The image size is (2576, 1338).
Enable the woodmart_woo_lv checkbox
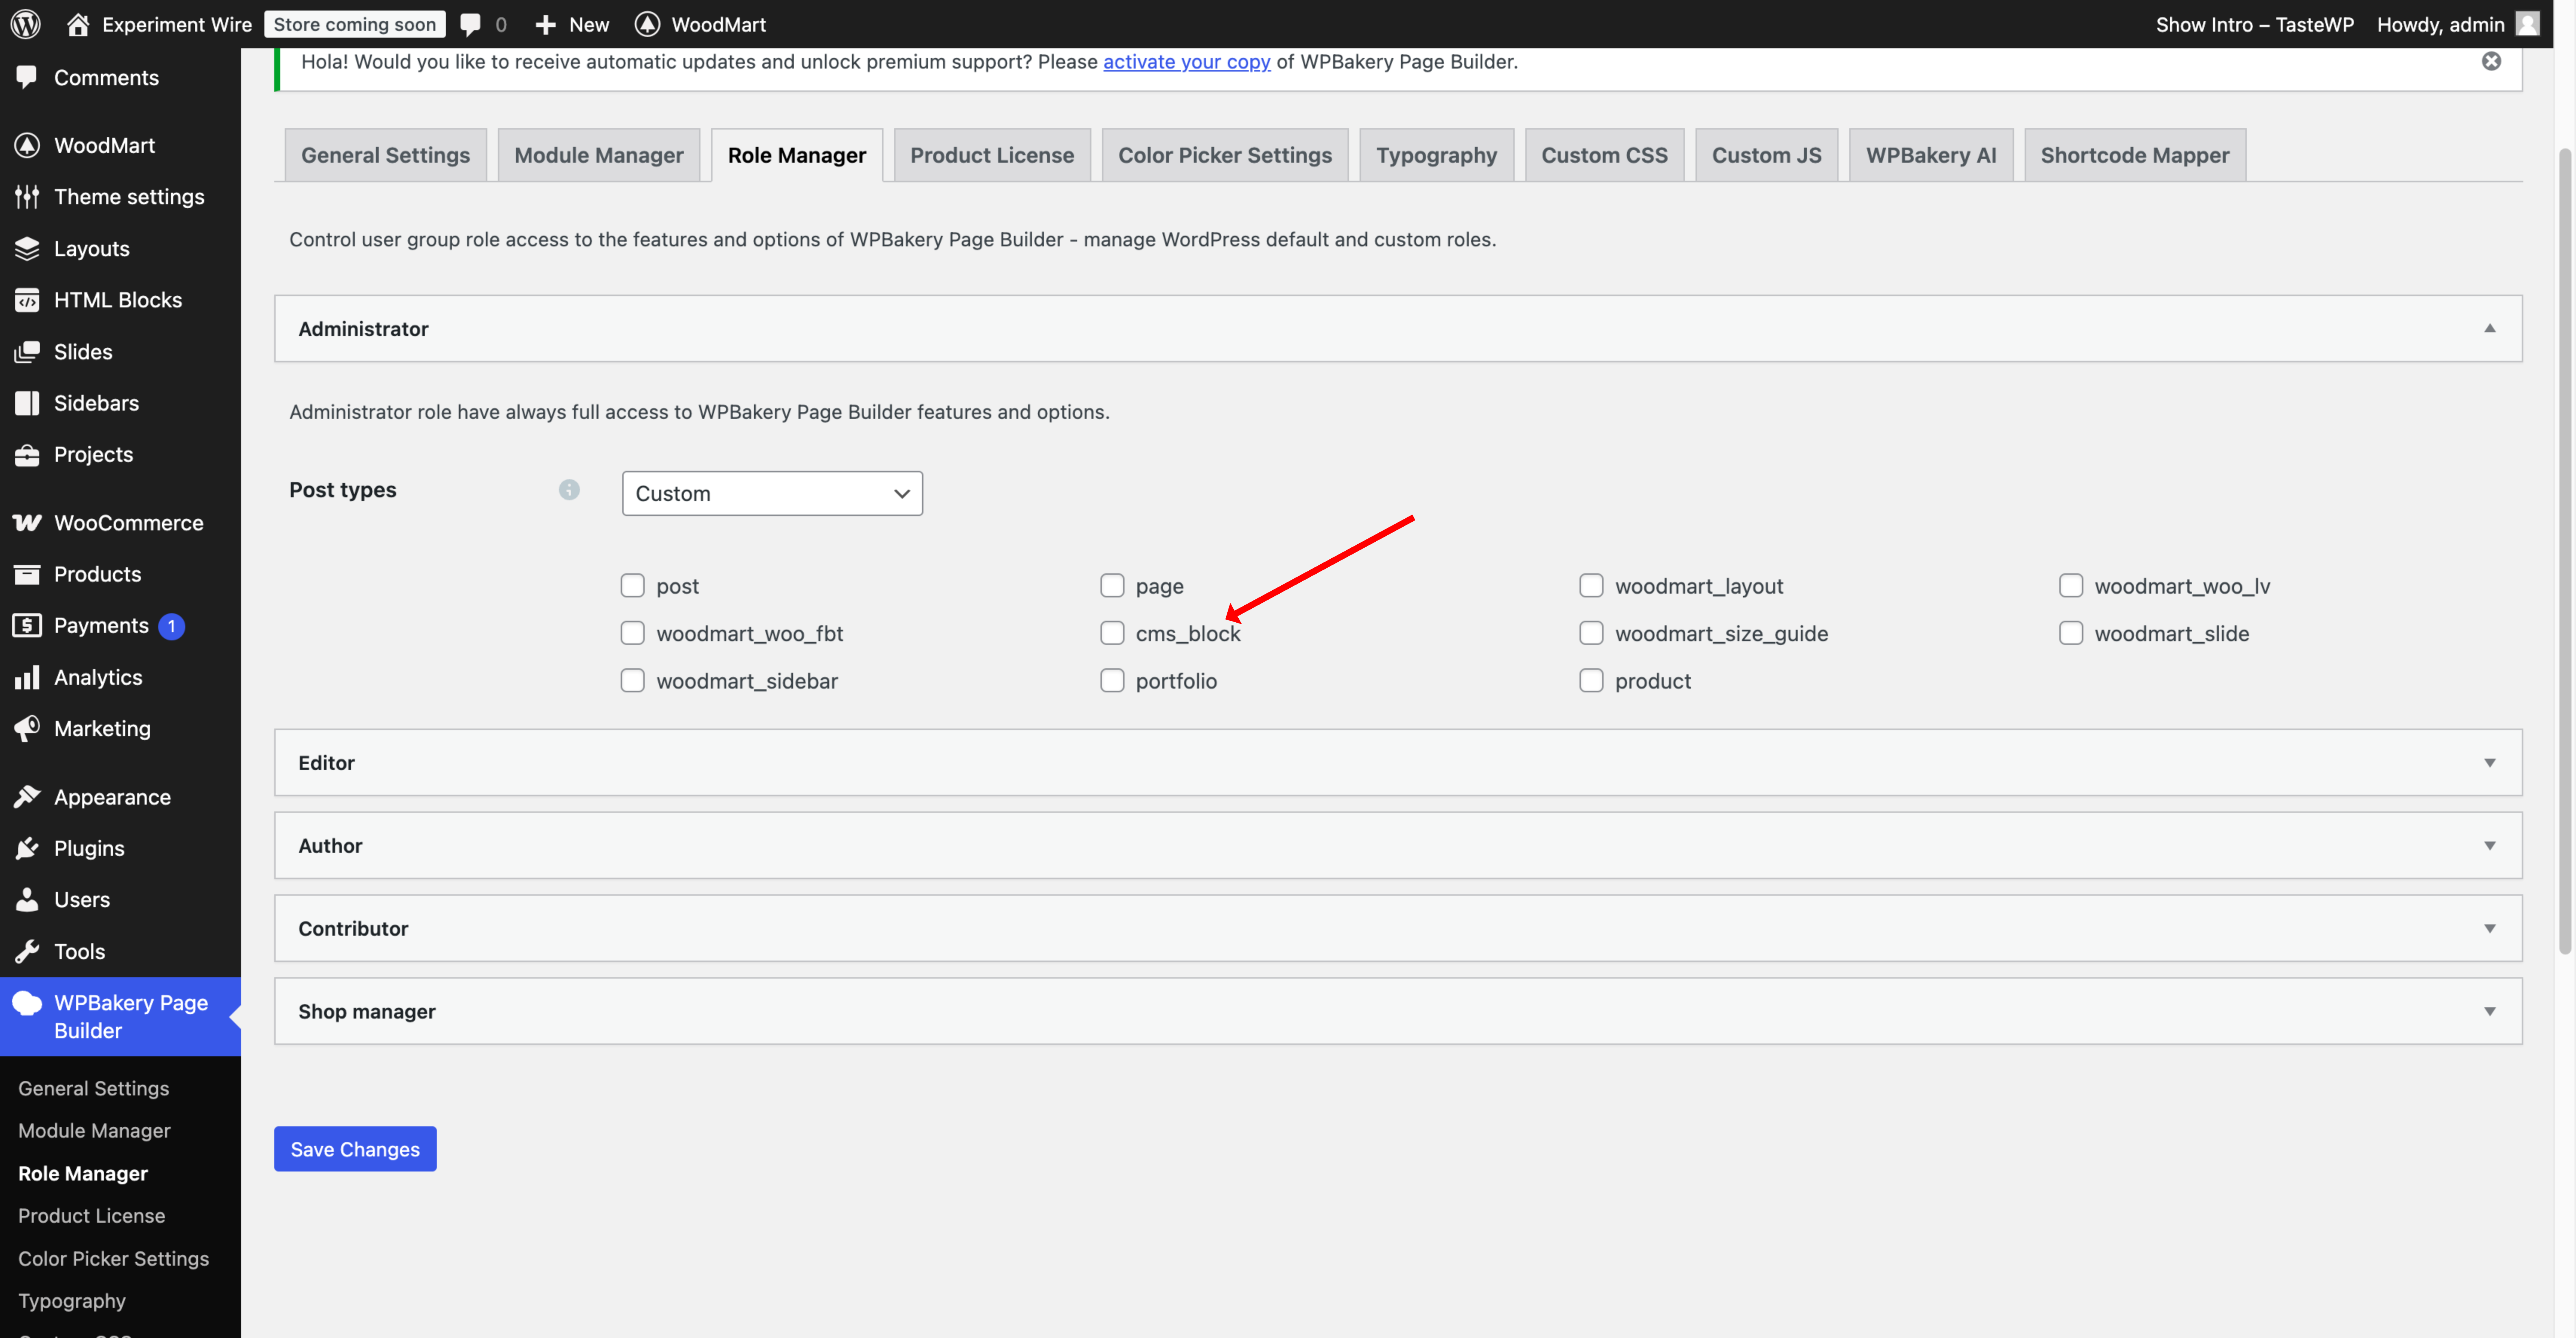2071,586
